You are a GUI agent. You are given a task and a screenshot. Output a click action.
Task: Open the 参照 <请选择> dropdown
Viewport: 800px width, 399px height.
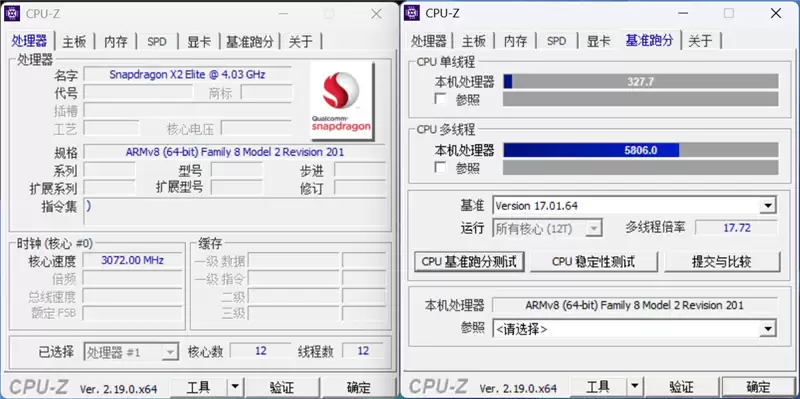pyautogui.click(x=767, y=329)
